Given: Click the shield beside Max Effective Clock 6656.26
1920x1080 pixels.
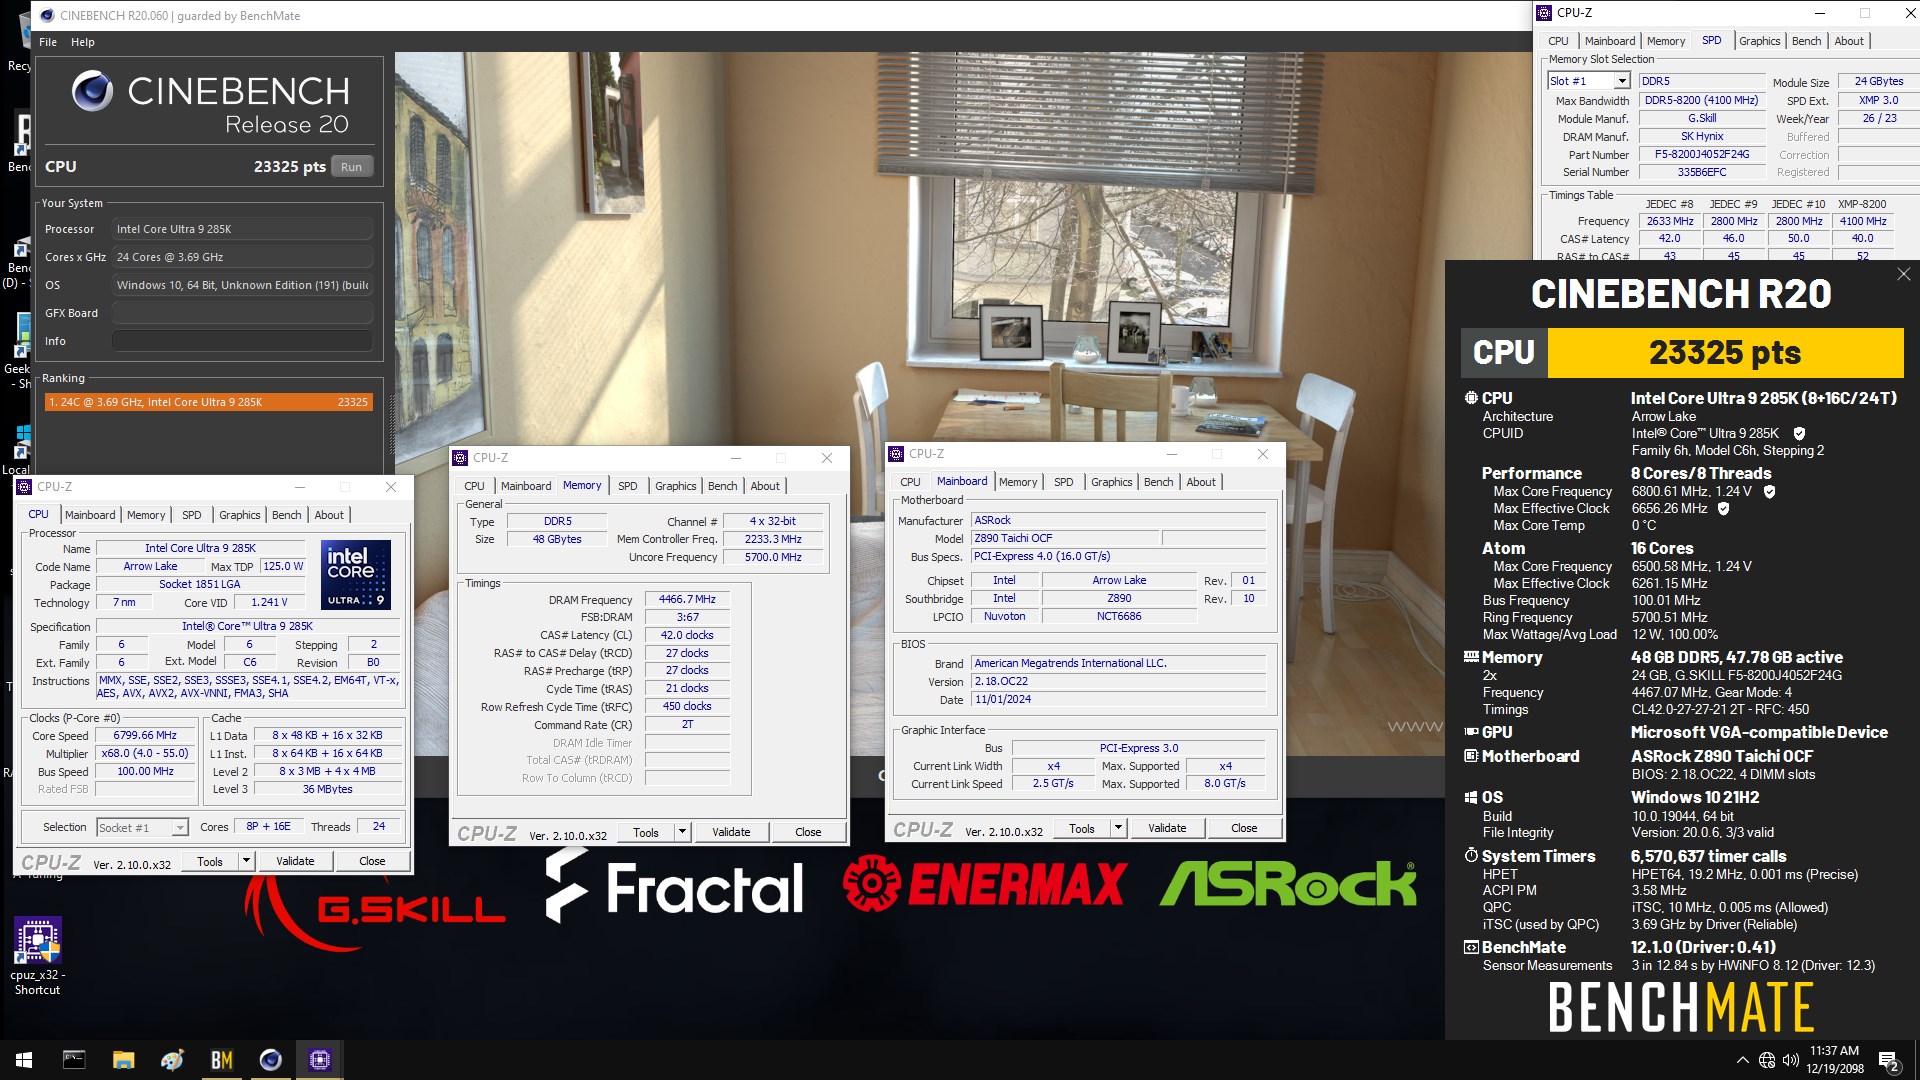Looking at the screenshot, I should (1723, 509).
